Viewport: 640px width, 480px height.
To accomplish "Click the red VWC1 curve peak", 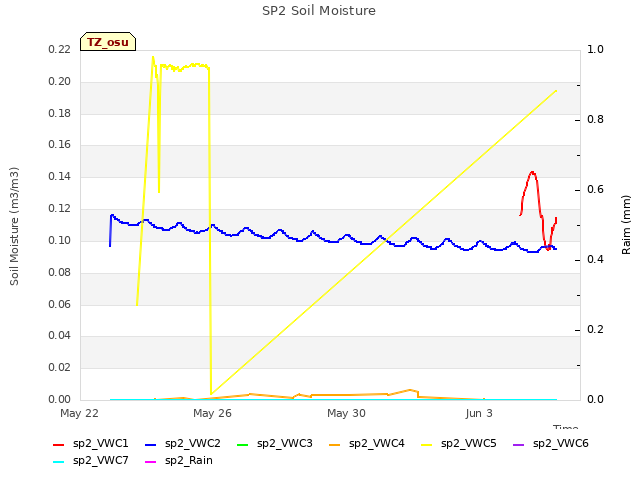I will tap(532, 172).
